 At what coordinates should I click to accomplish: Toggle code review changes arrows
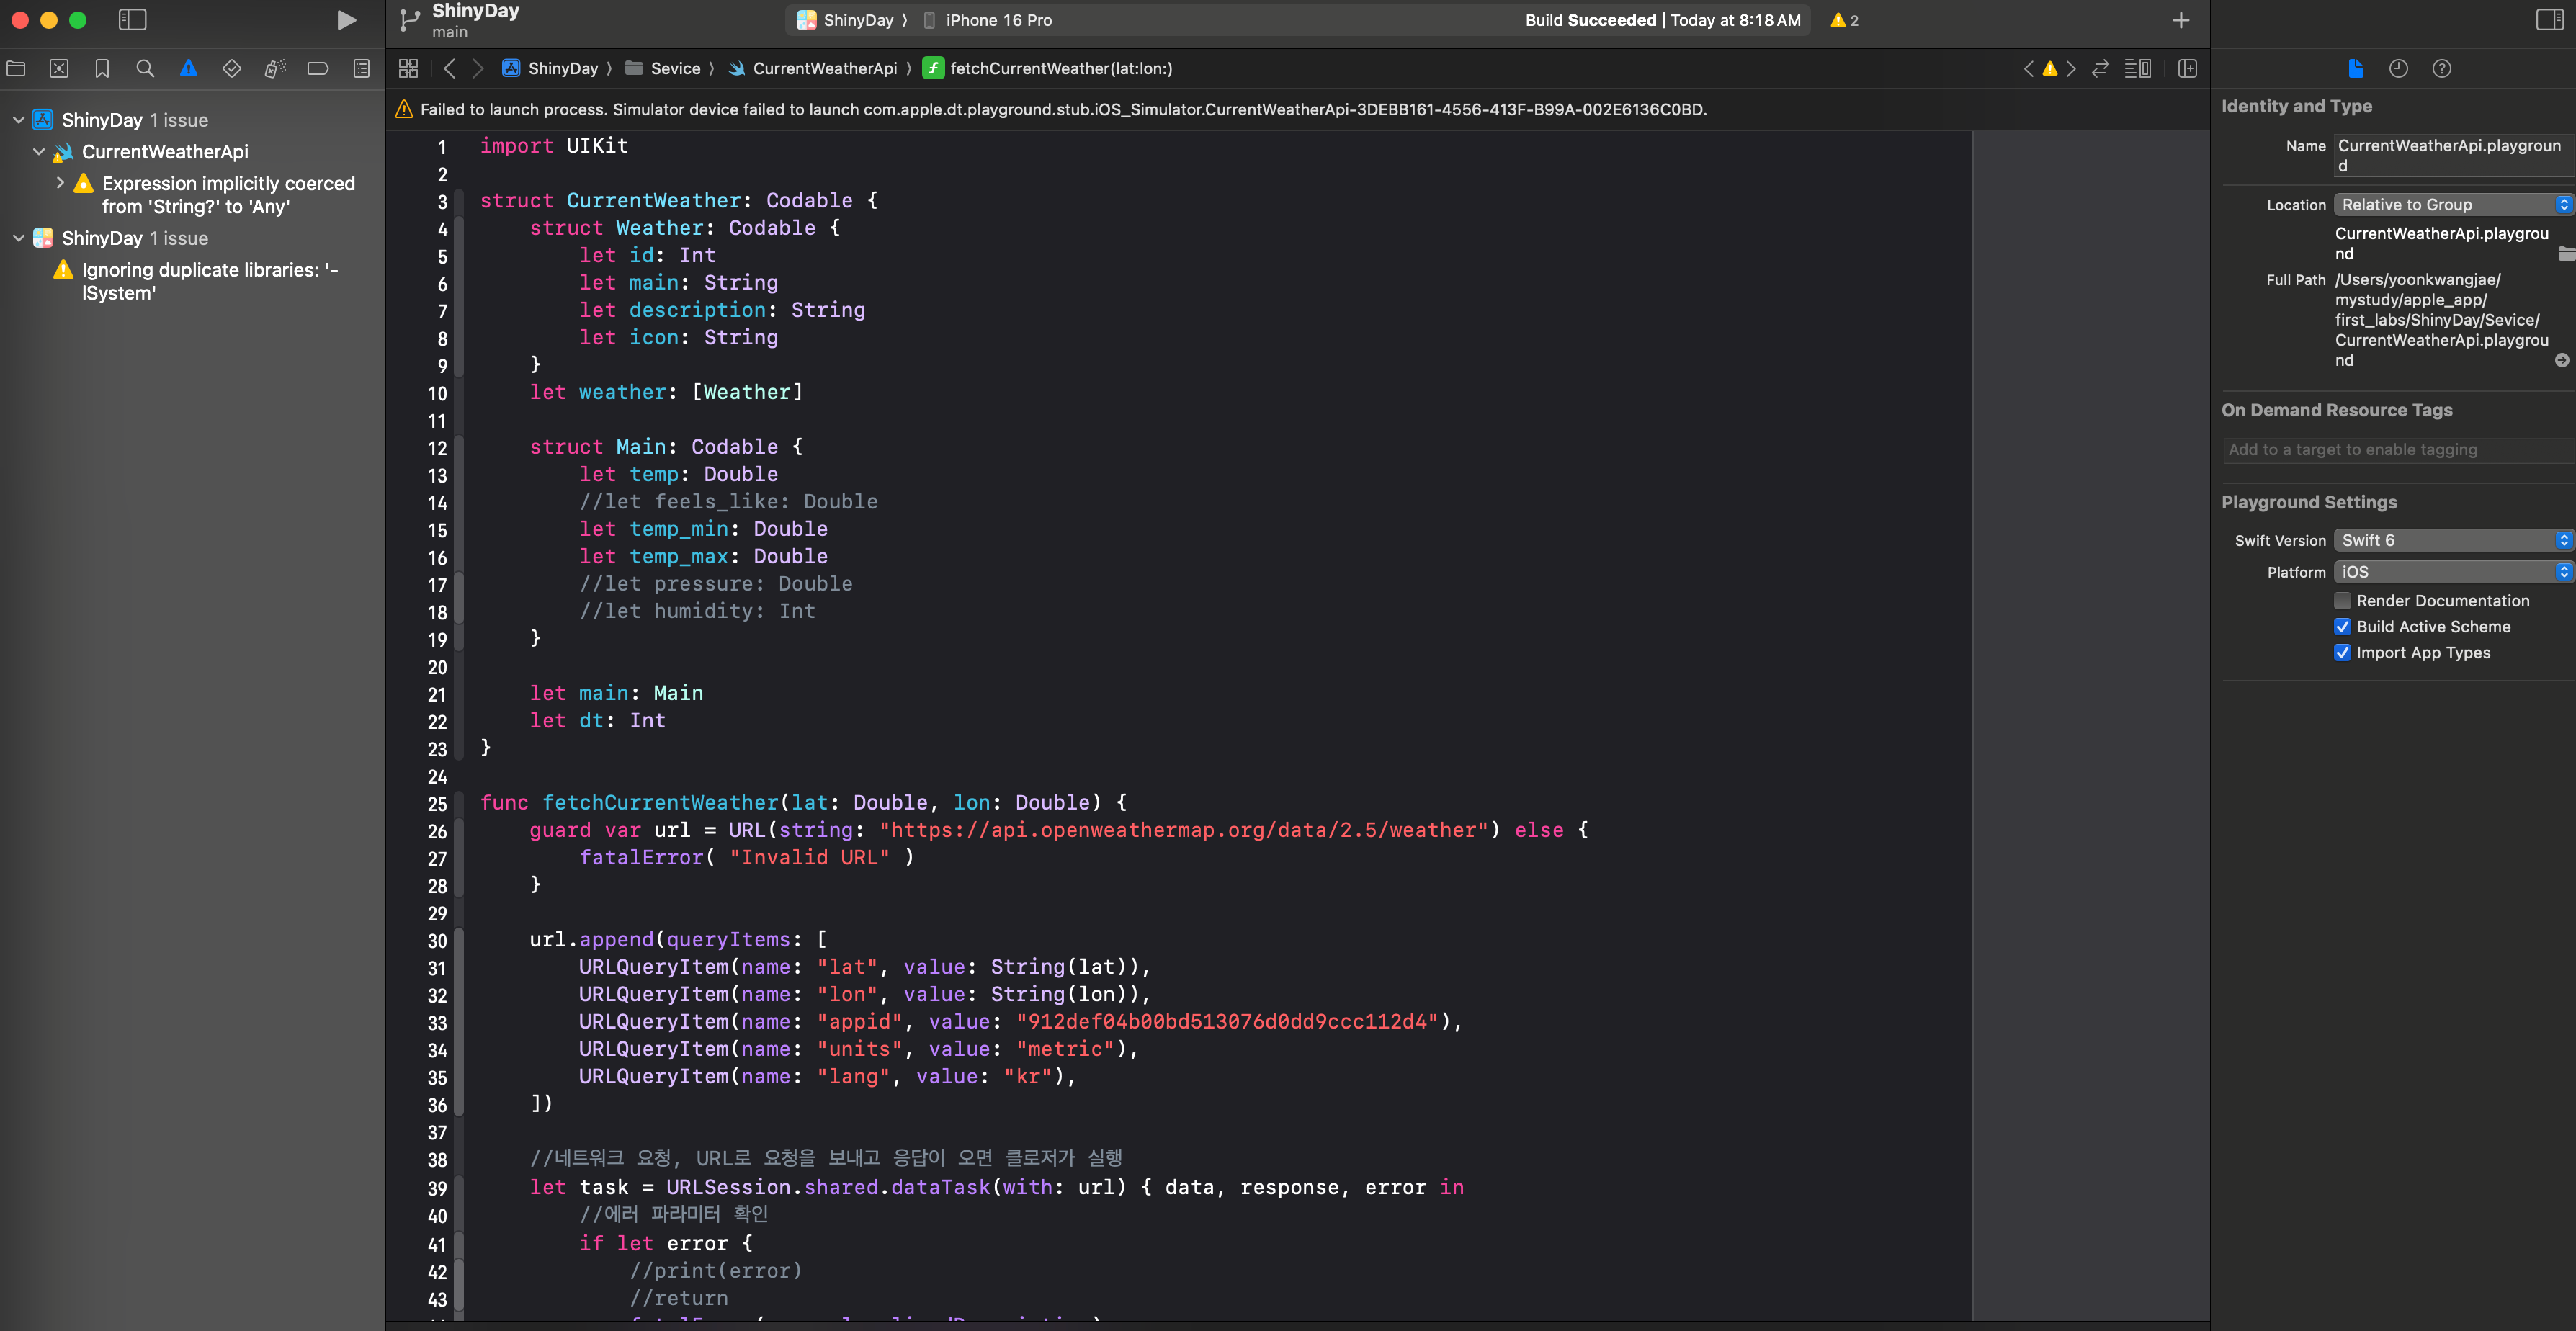pyautogui.click(x=2100, y=68)
